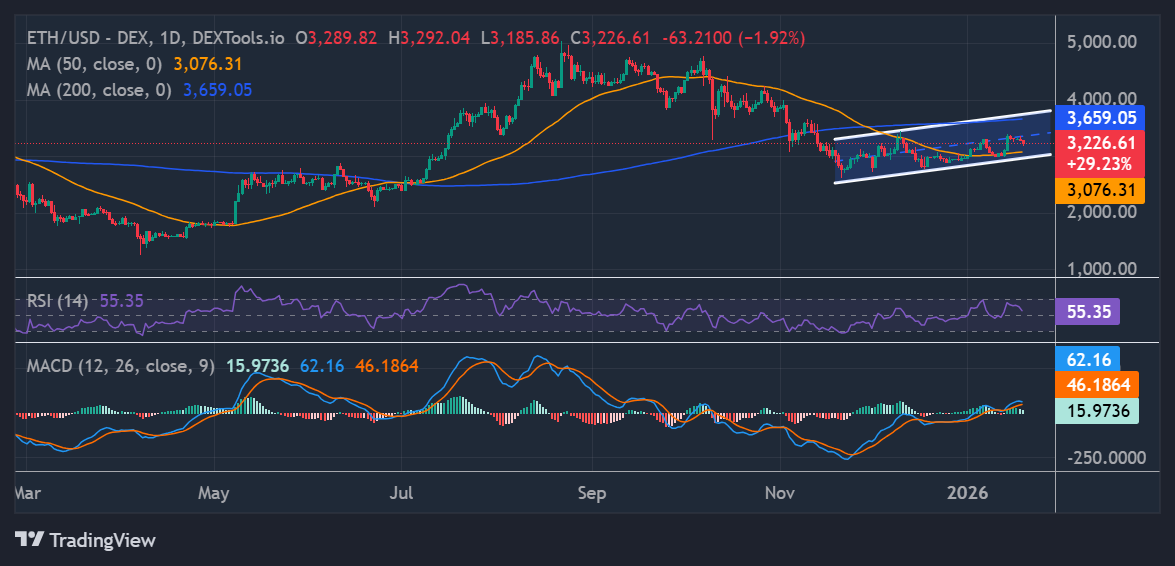
Task: Click the 5,000.00 price axis label
Action: click(x=1100, y=42)
